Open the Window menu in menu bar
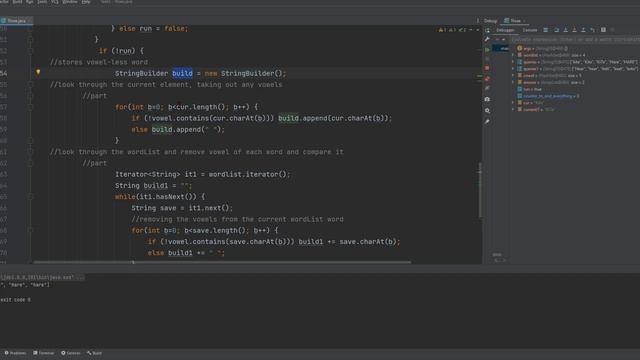This screenshot has width=640, height=360. coord(70,2)
